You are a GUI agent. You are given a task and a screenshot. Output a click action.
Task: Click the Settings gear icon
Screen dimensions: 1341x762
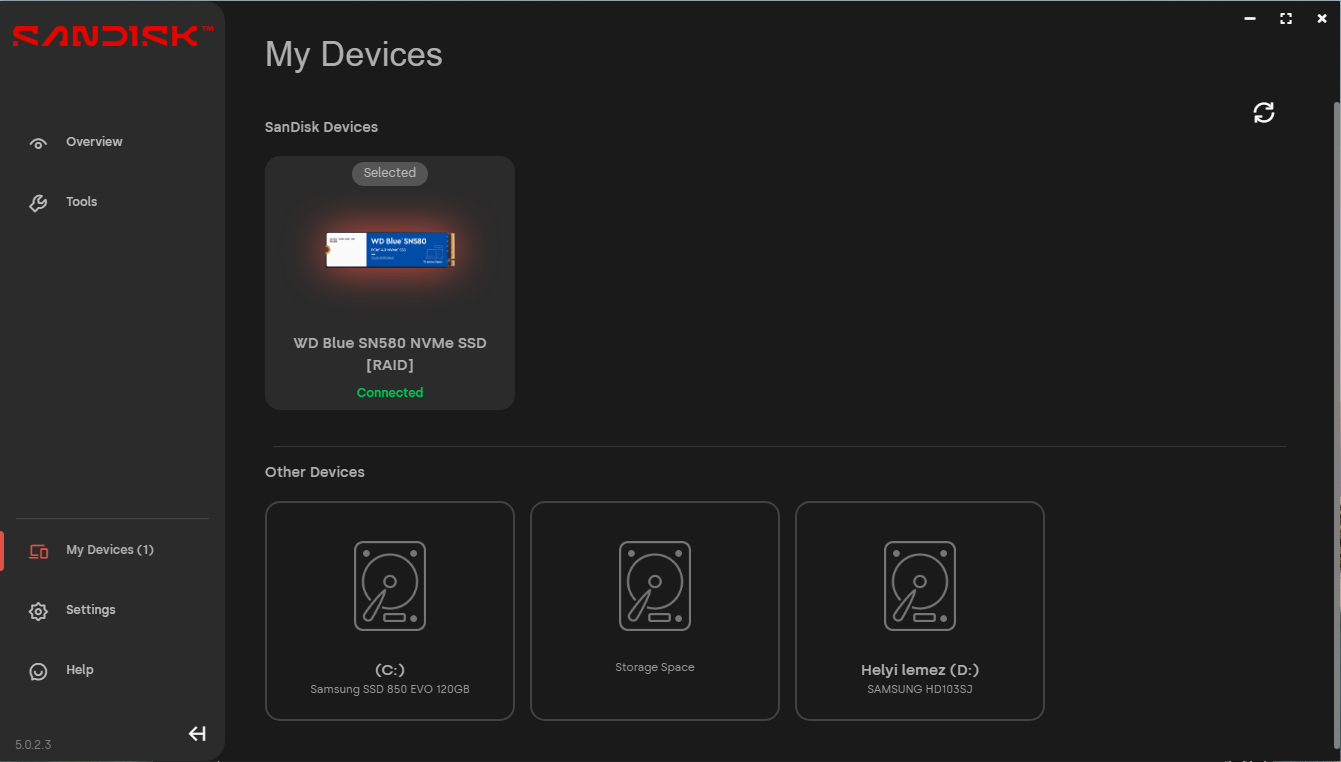(x=38, y=611)
